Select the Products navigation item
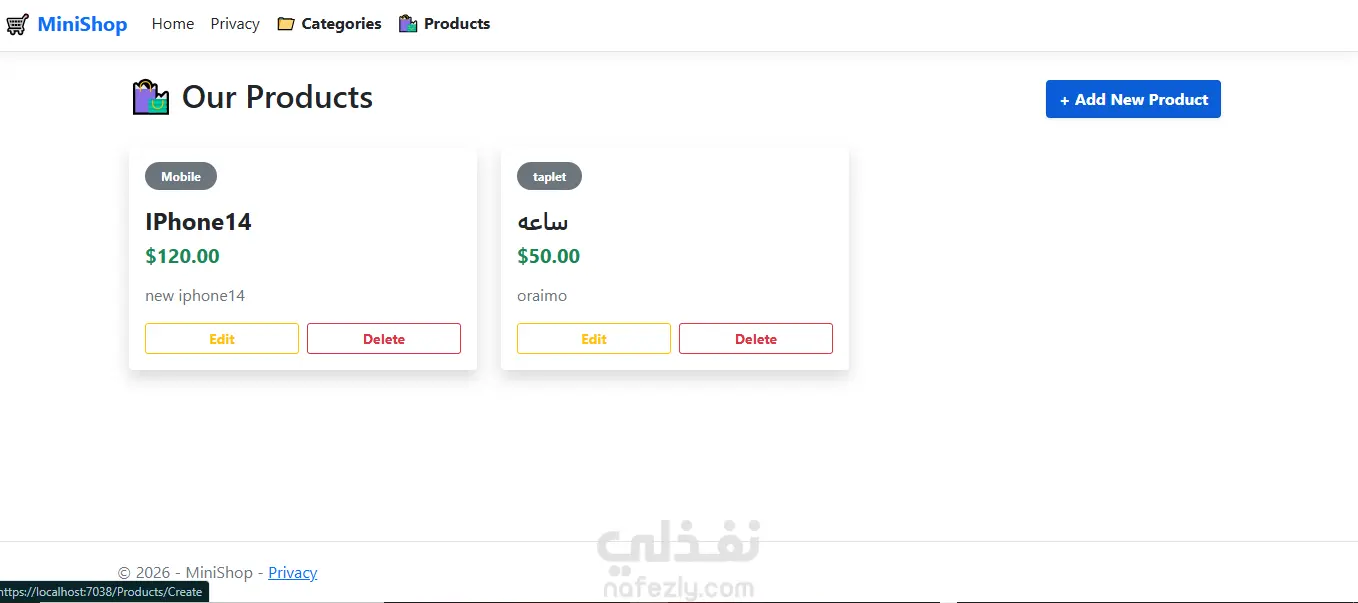The width and height of the screenshot is (1358, 603). pos(457,24)
